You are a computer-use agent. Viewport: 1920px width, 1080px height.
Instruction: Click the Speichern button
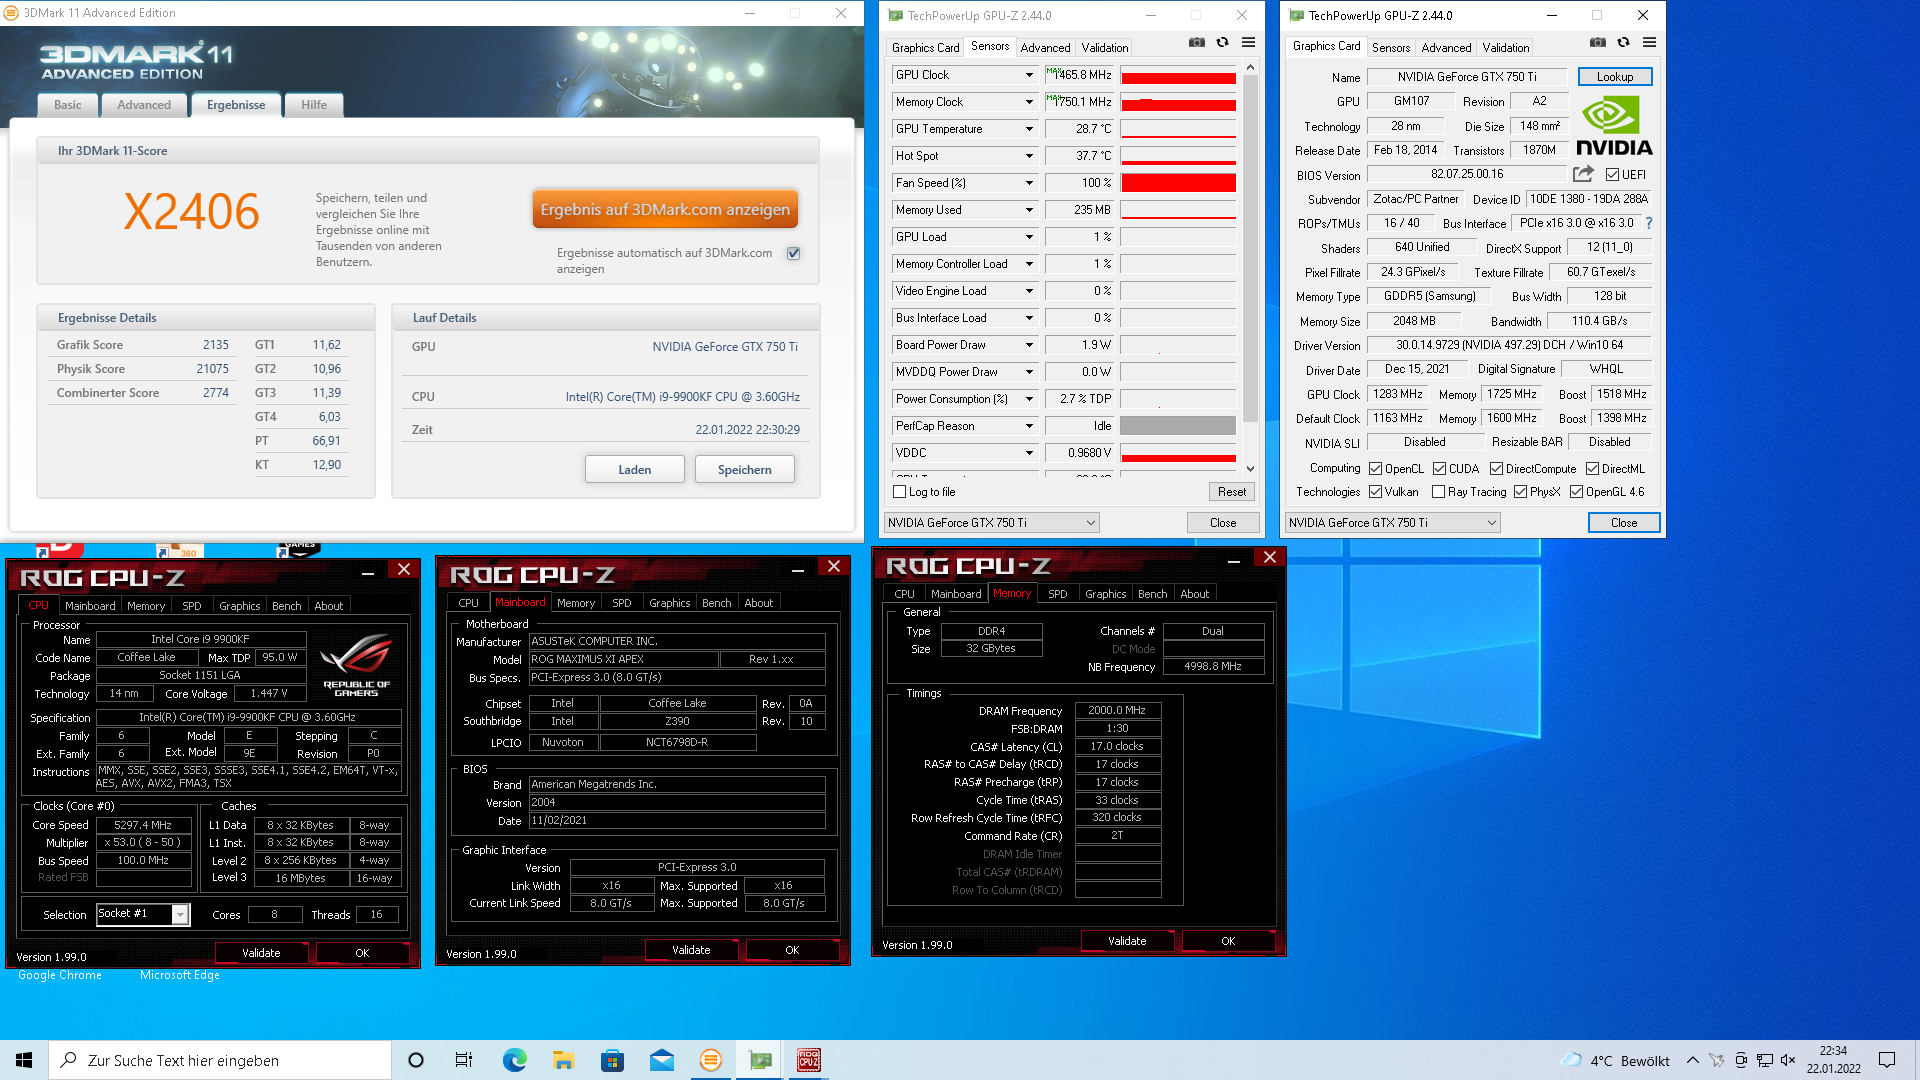click(x=745, y=469)
